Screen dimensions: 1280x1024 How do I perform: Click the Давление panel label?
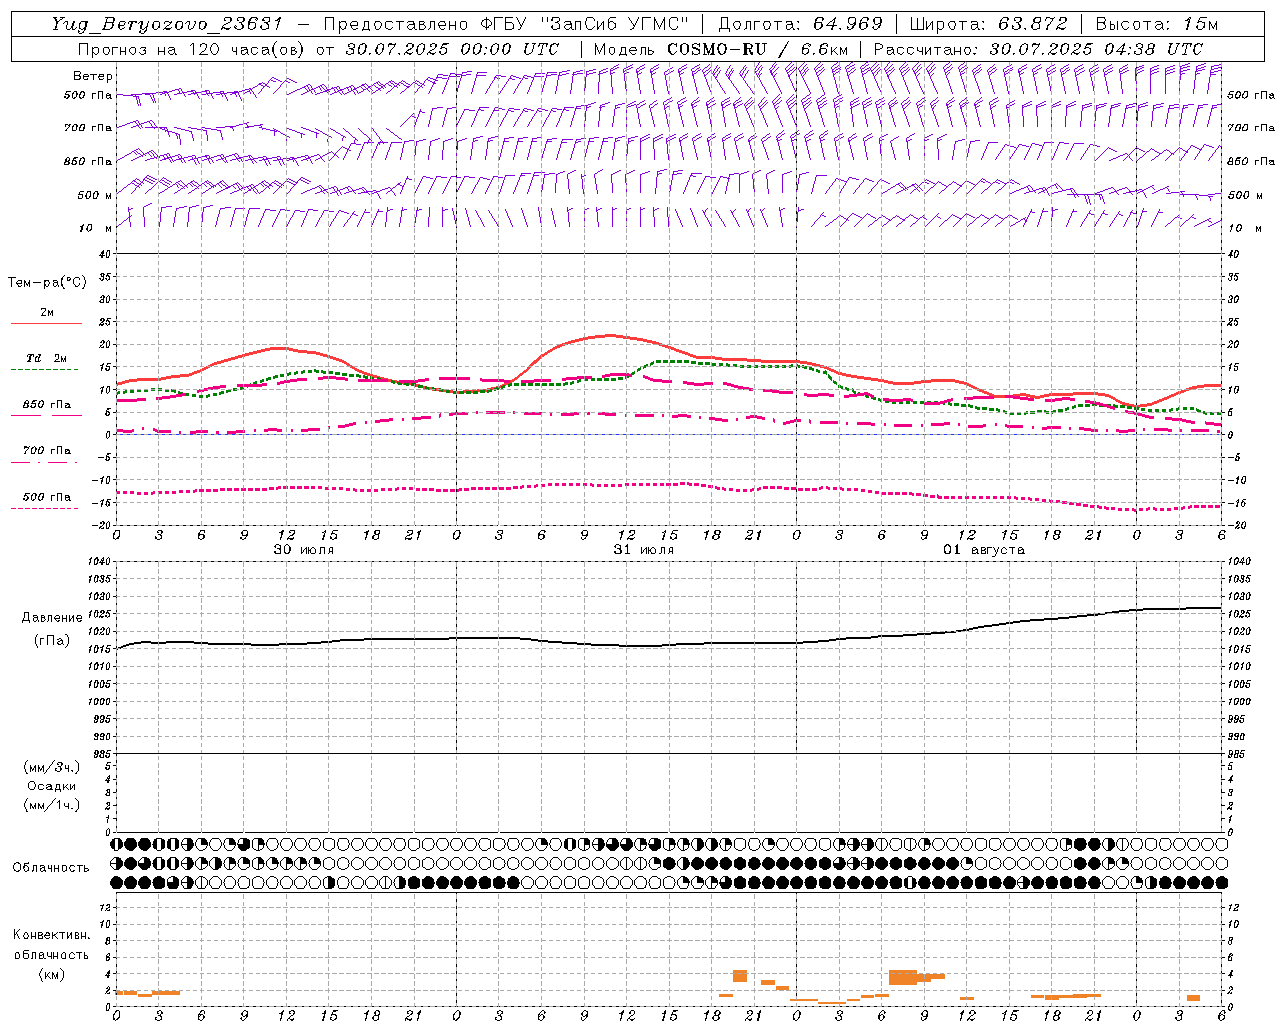(x=52, y=618)
